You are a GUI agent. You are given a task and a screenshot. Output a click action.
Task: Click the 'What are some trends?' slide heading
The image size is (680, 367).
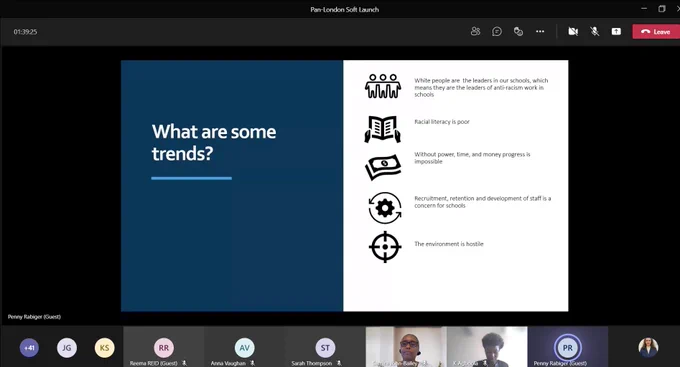point(214,142)
